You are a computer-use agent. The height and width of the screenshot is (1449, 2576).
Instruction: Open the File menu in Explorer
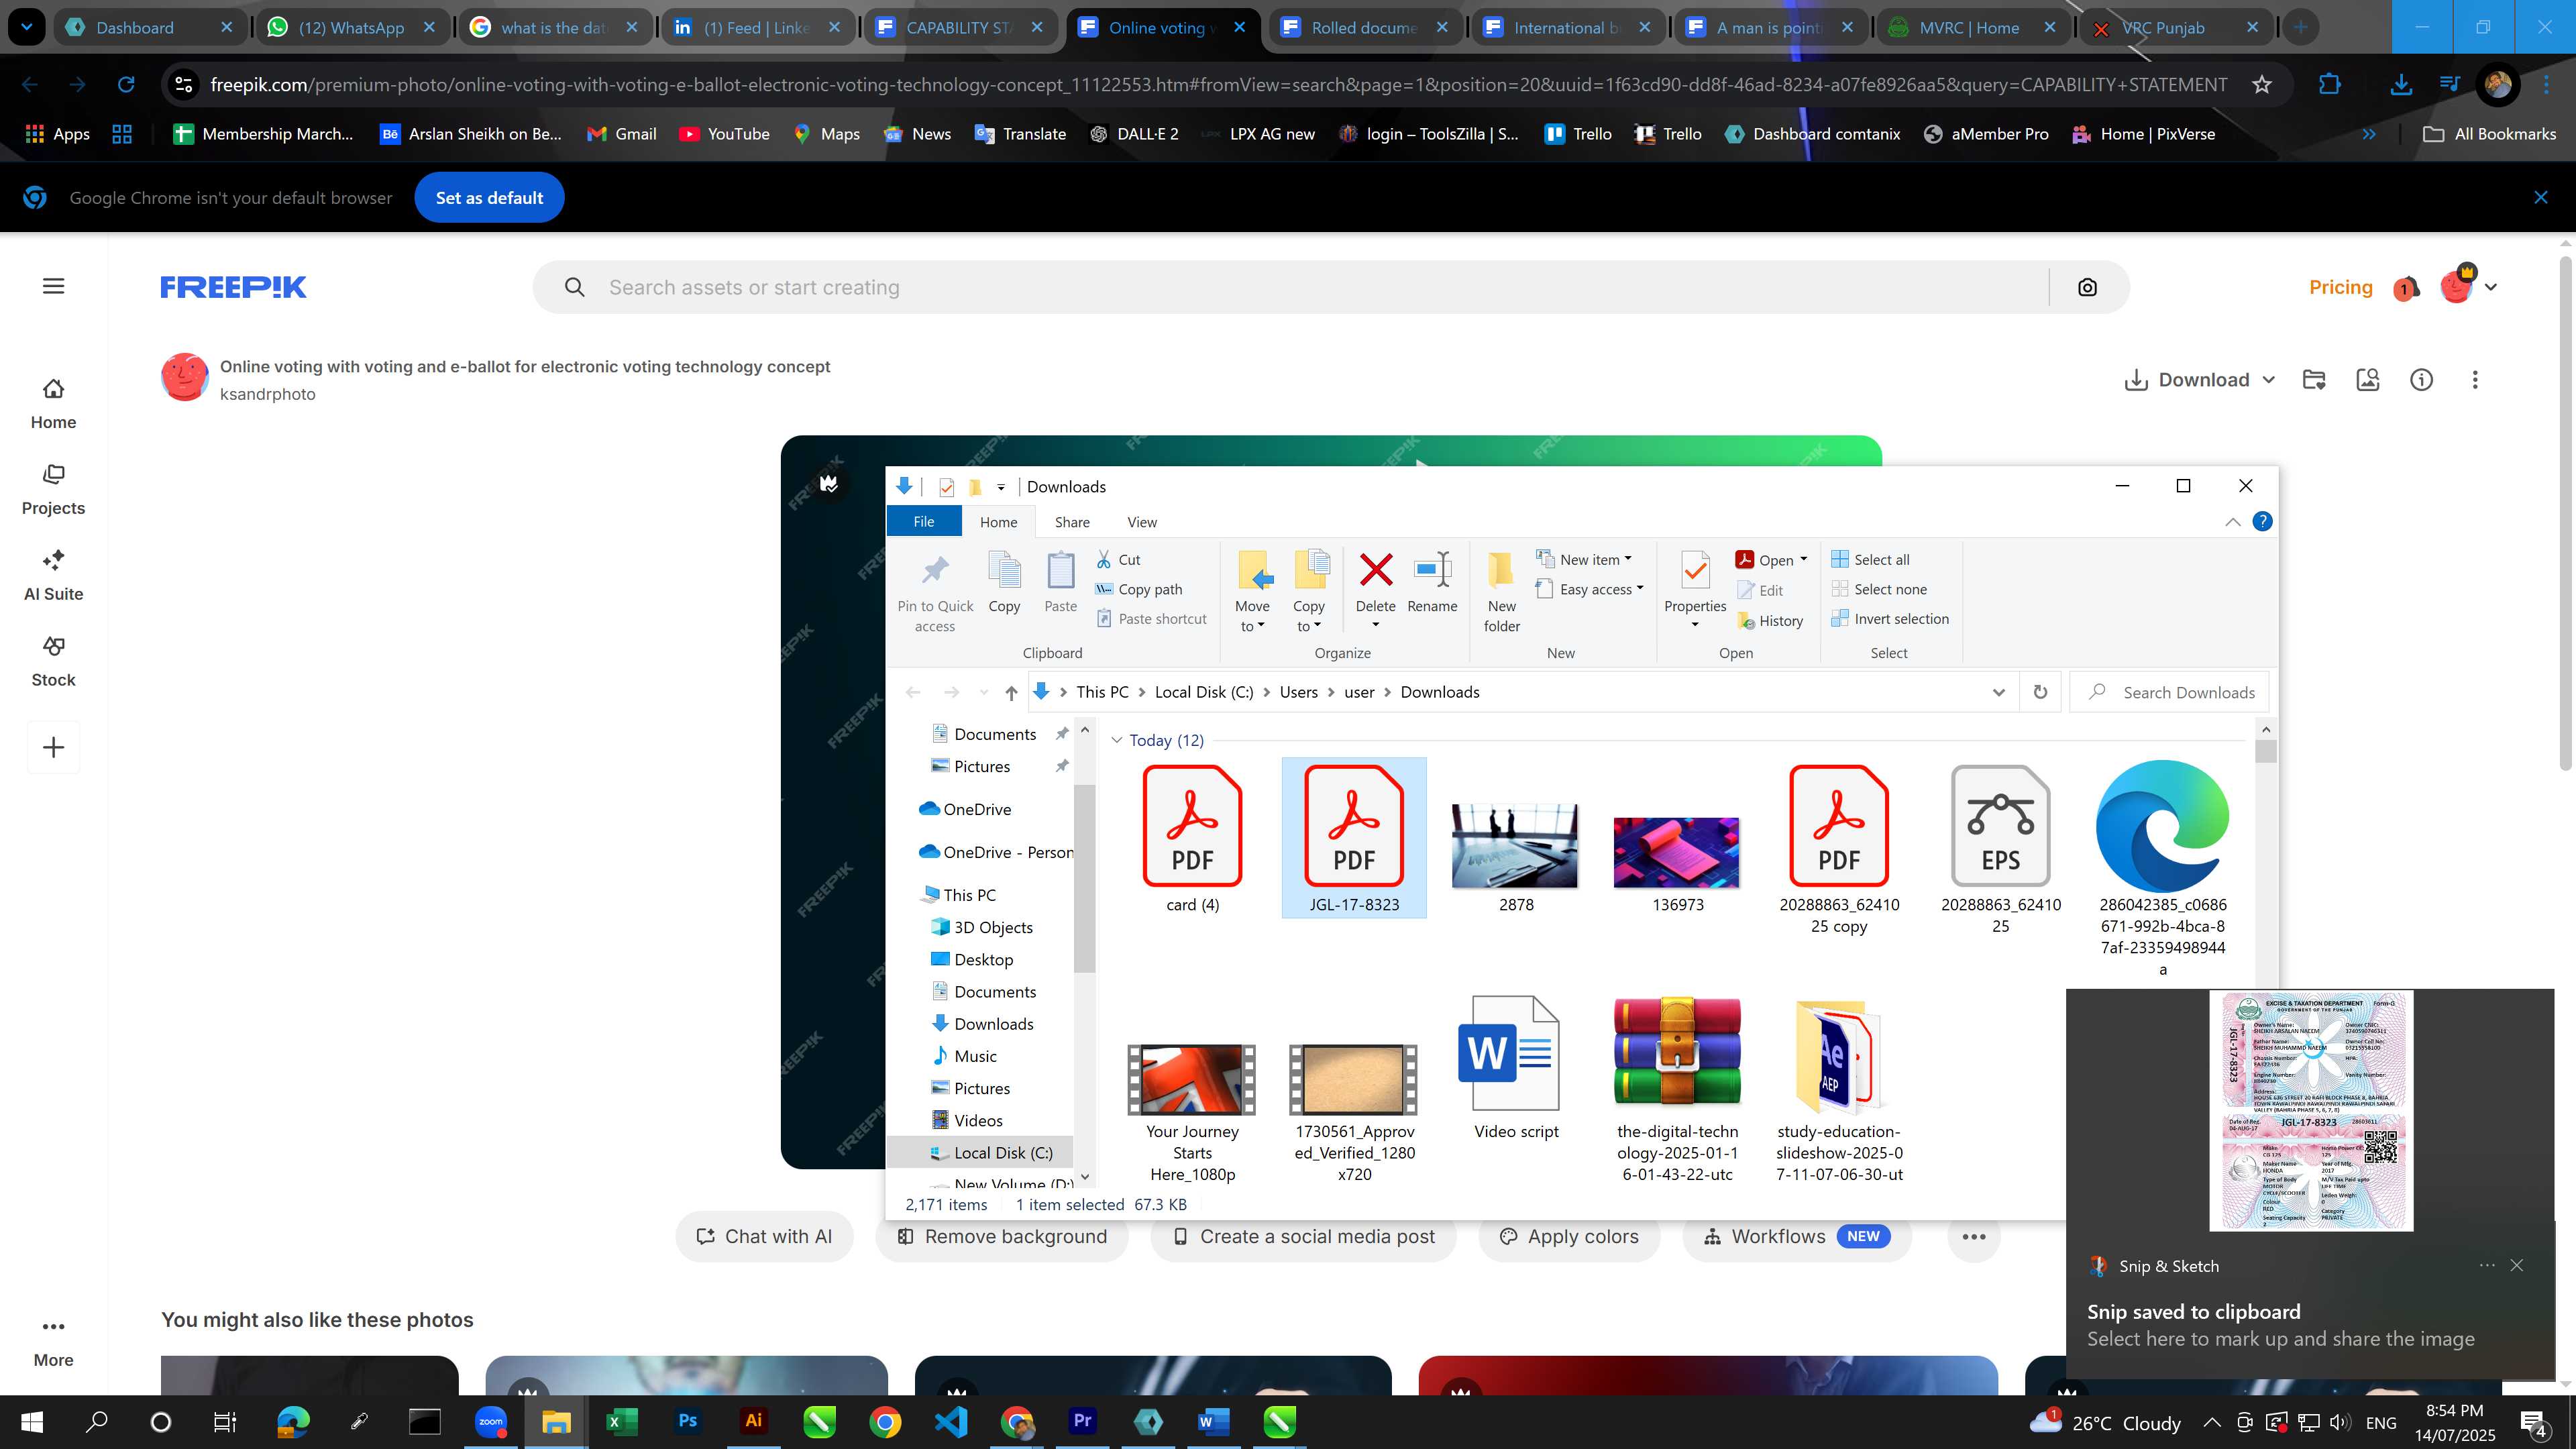[923, 521]
